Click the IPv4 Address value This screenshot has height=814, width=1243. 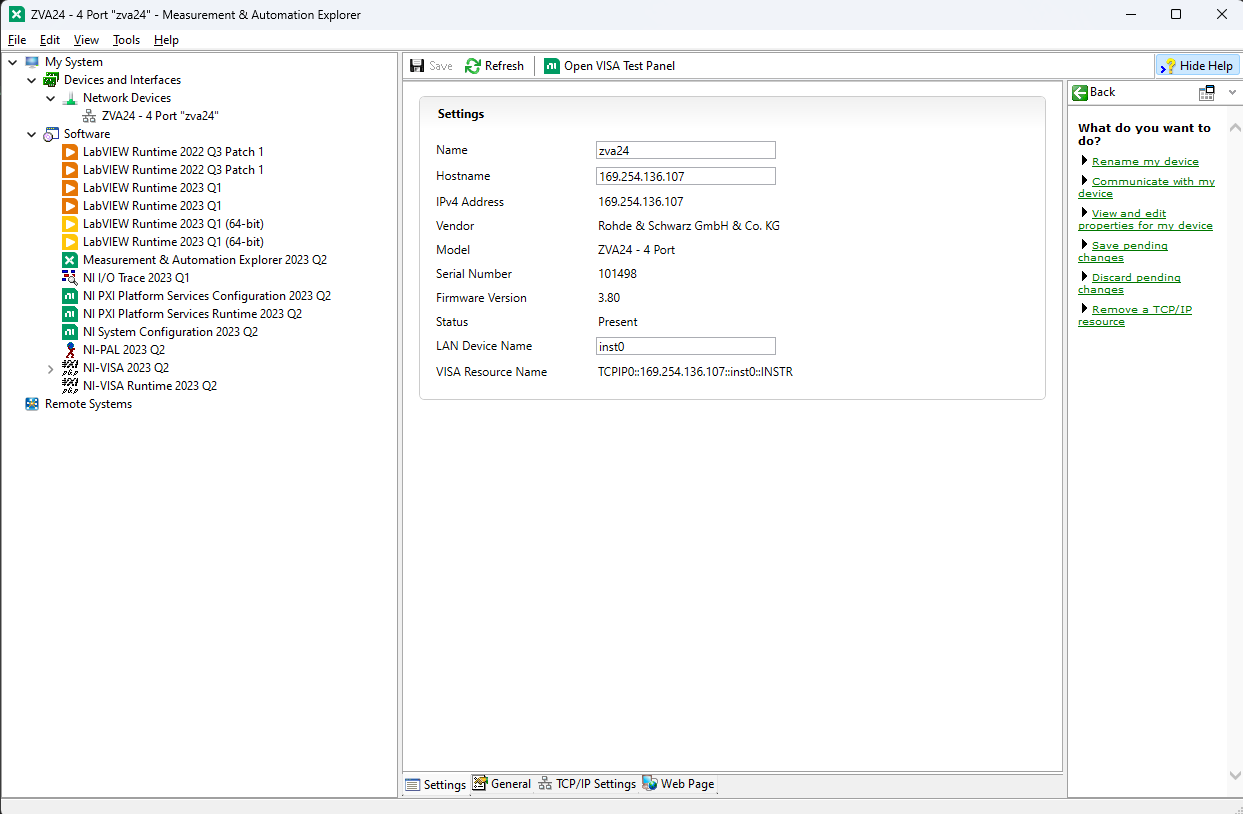coord(641,202)
